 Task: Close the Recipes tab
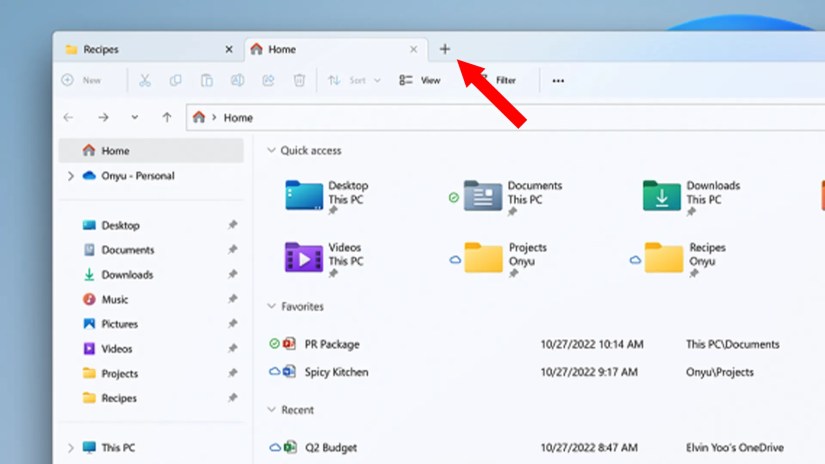click(229, 49)
